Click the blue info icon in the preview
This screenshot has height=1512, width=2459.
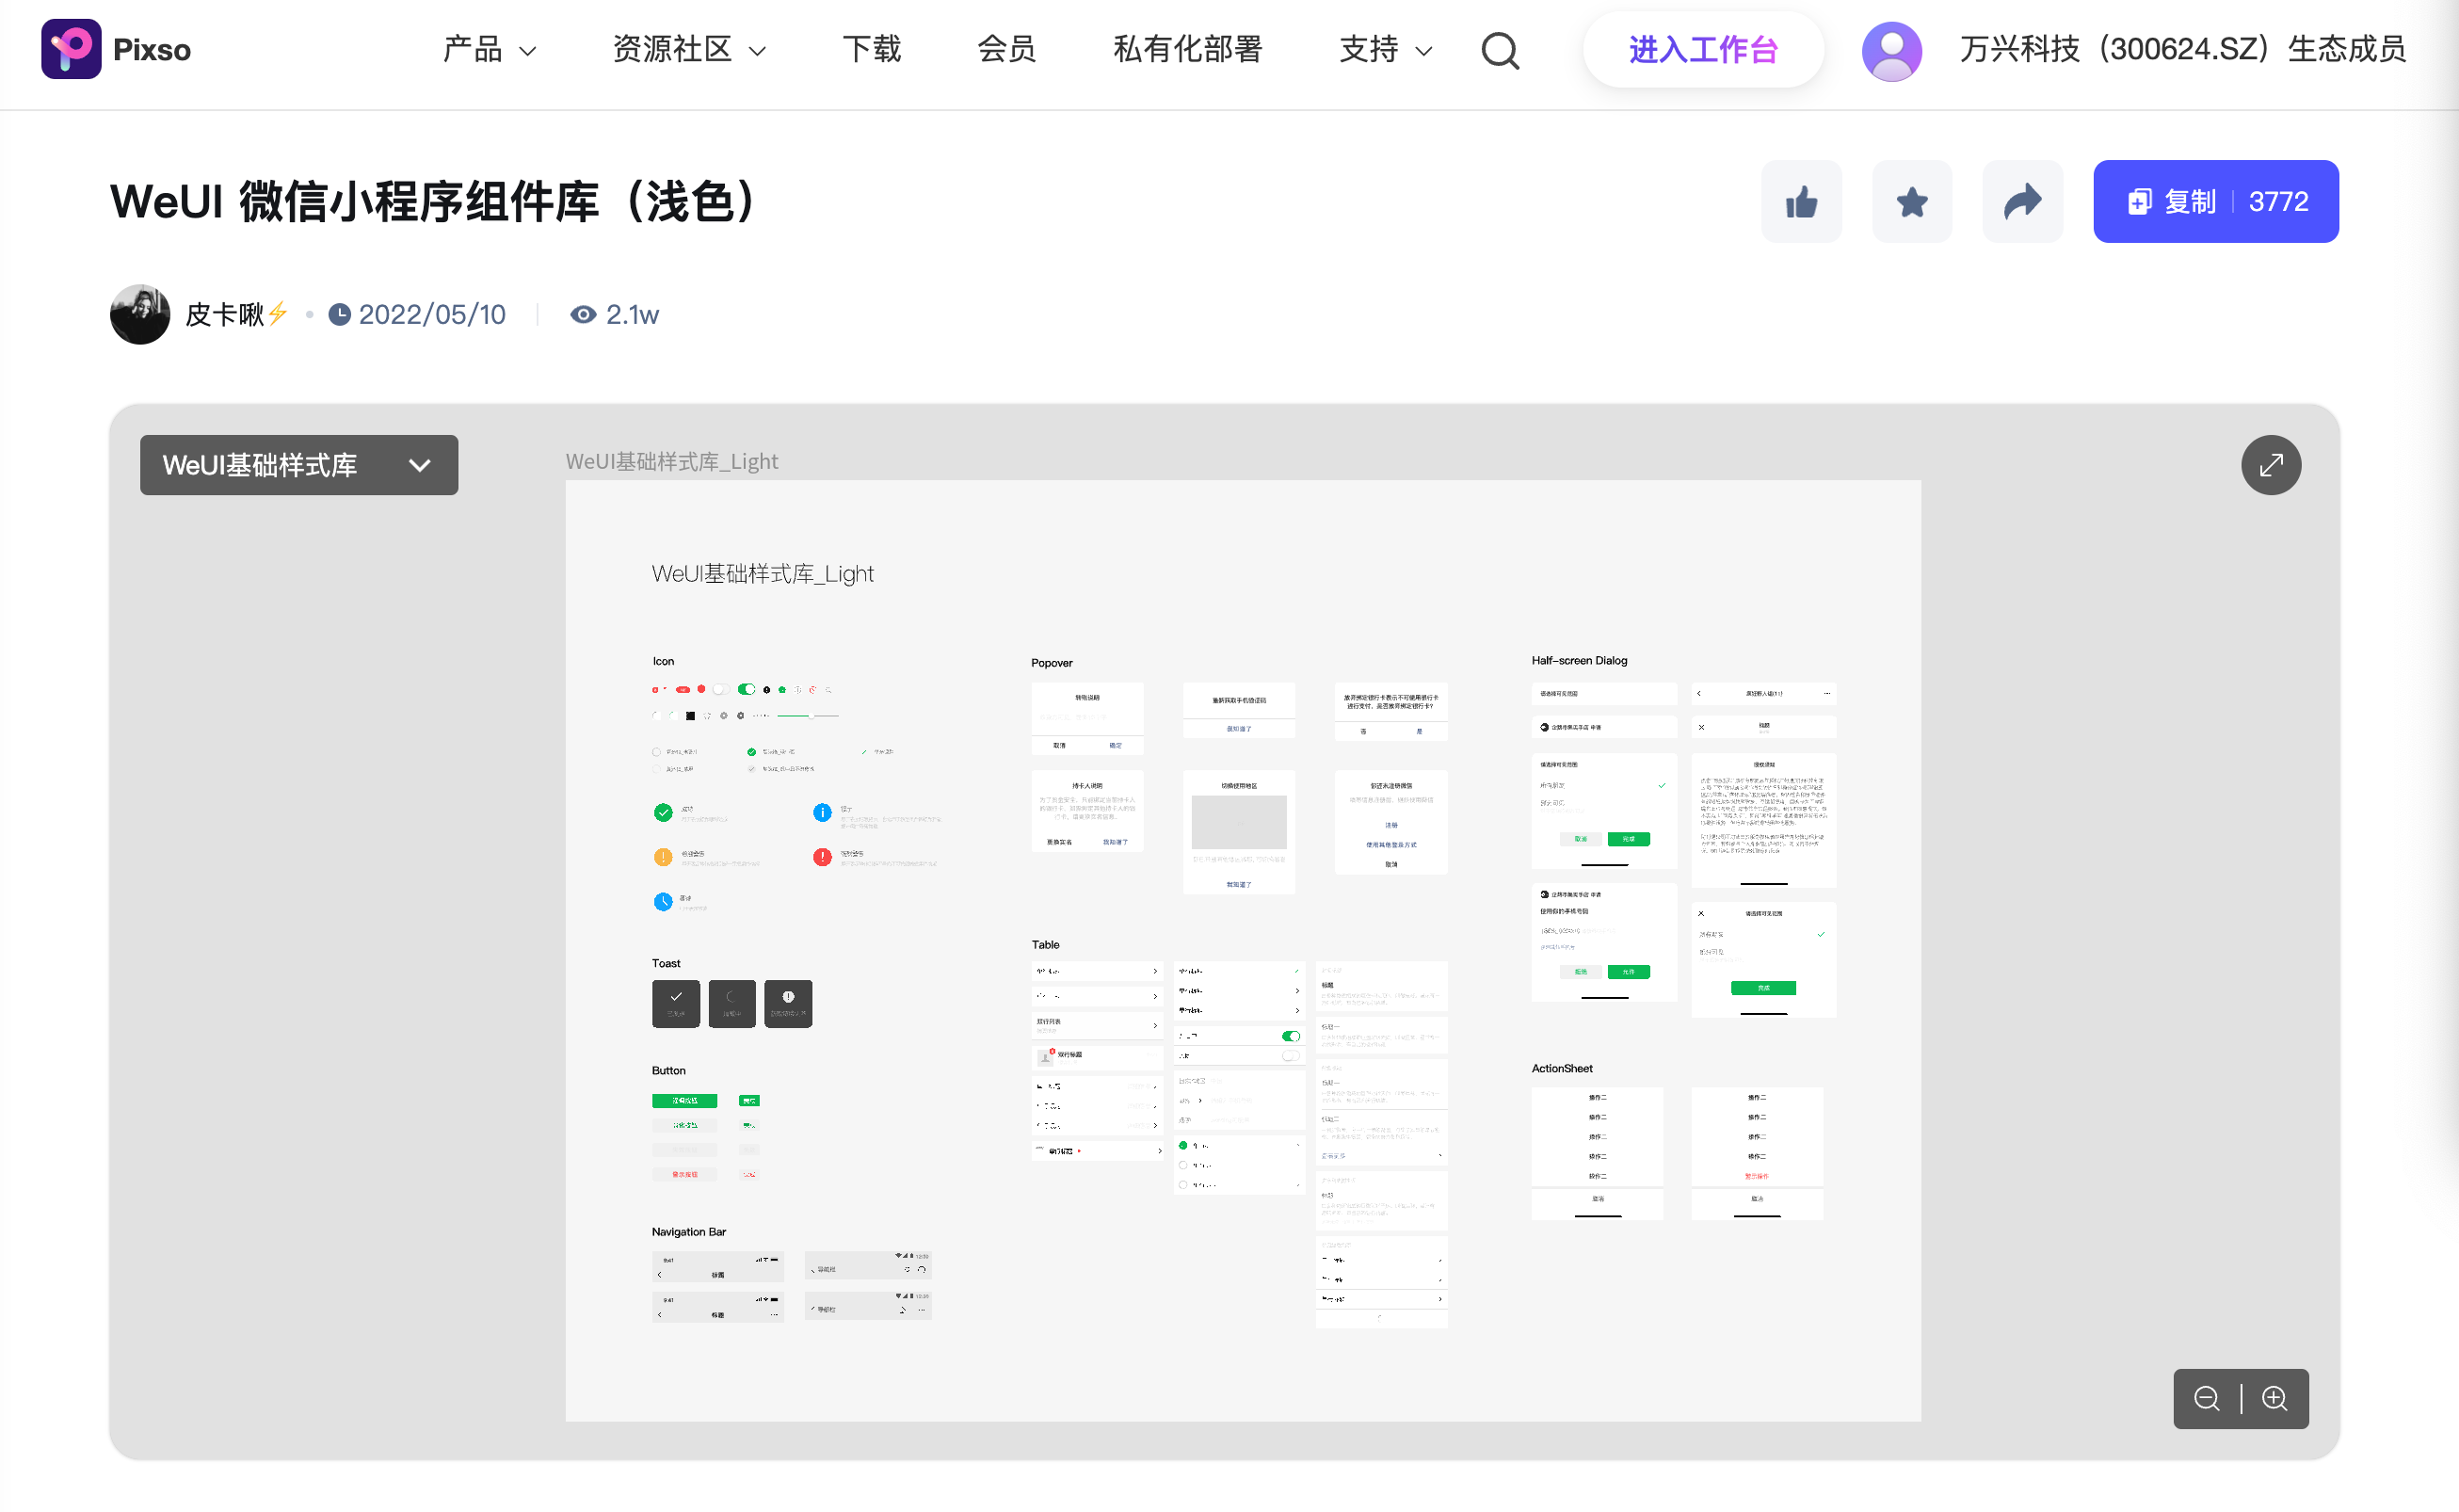click(x=822, y=813)
